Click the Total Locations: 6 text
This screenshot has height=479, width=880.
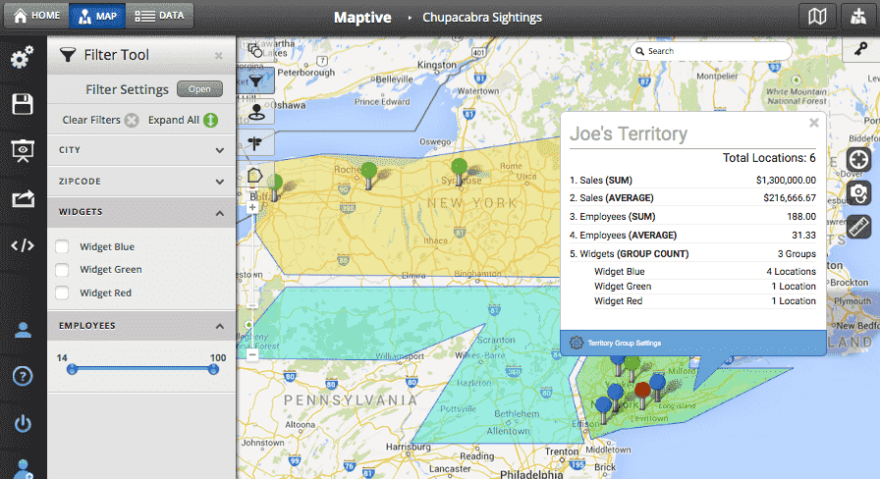pos(769,158)
